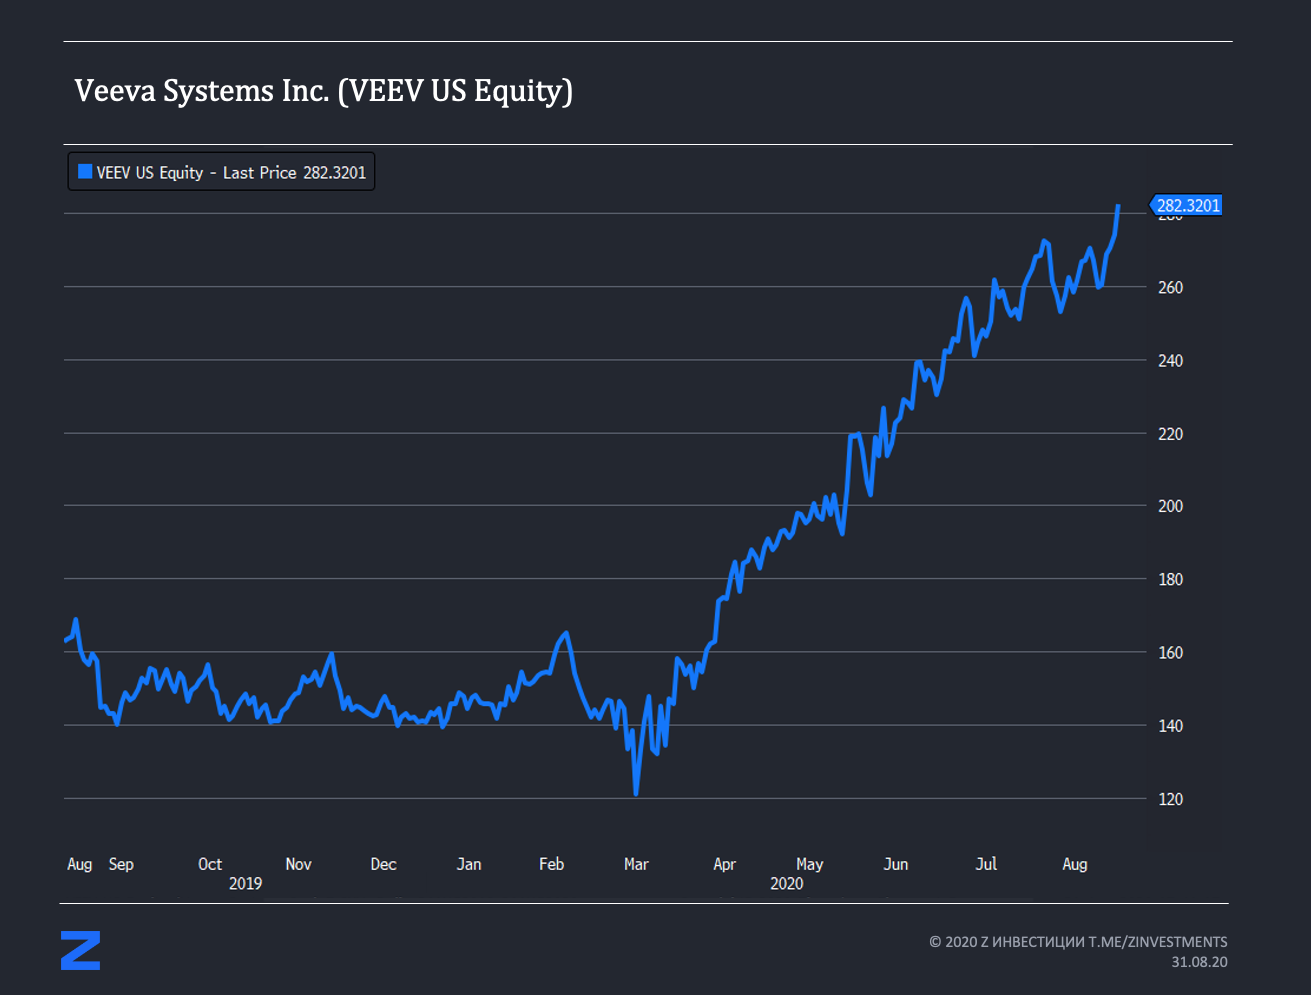1311x995 pixels.
Task: Click the 'Jun' x-axis label
Action: point(896,864)
